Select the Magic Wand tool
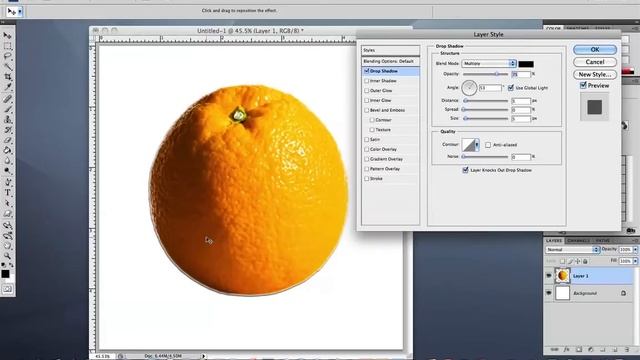Screen dimensions: 640x360 [7, 66]
